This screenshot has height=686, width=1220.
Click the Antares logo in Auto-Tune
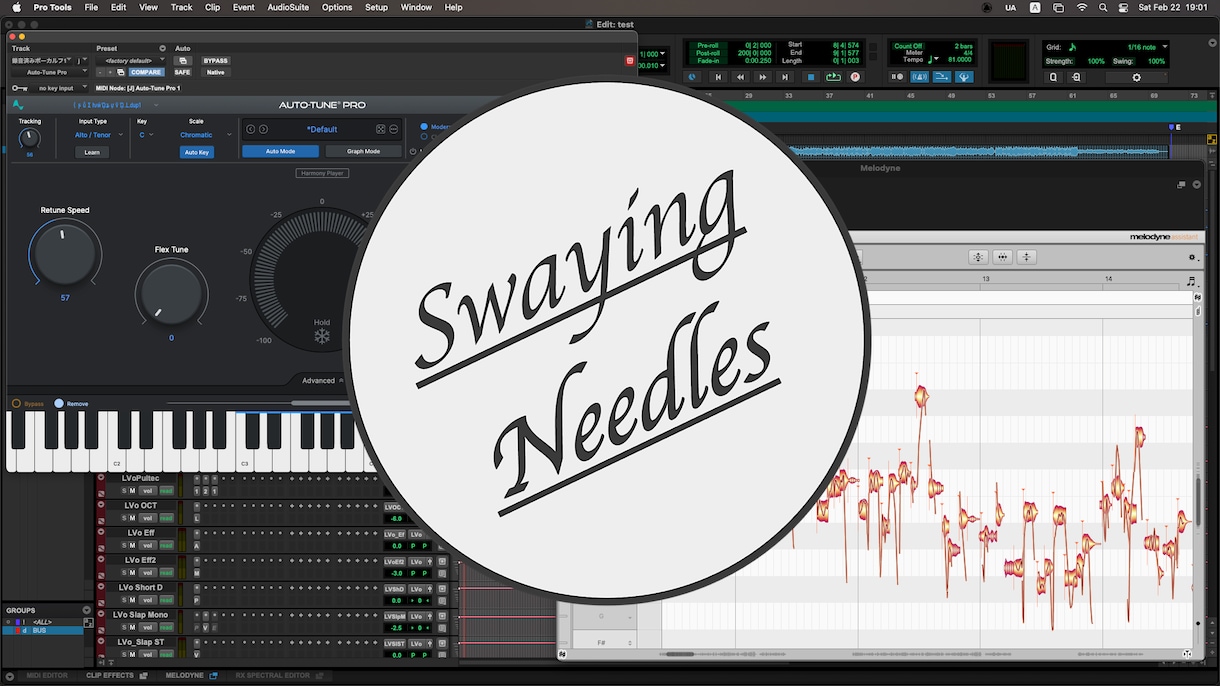pos(18,104)
